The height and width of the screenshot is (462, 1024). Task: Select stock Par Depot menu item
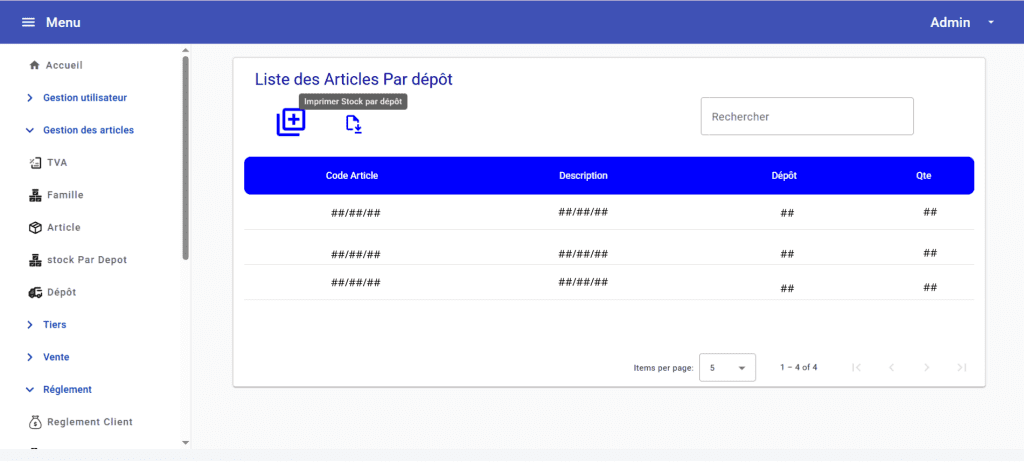pos(86,260)
